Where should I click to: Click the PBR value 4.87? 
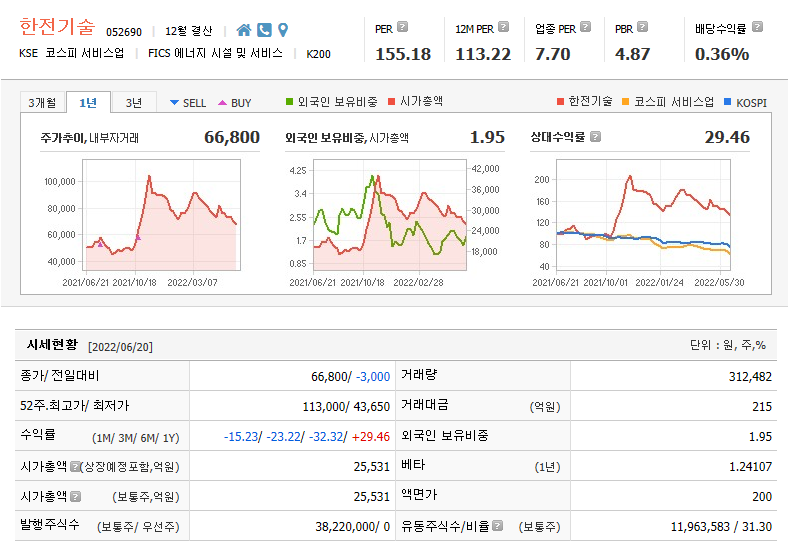point(632,54)
